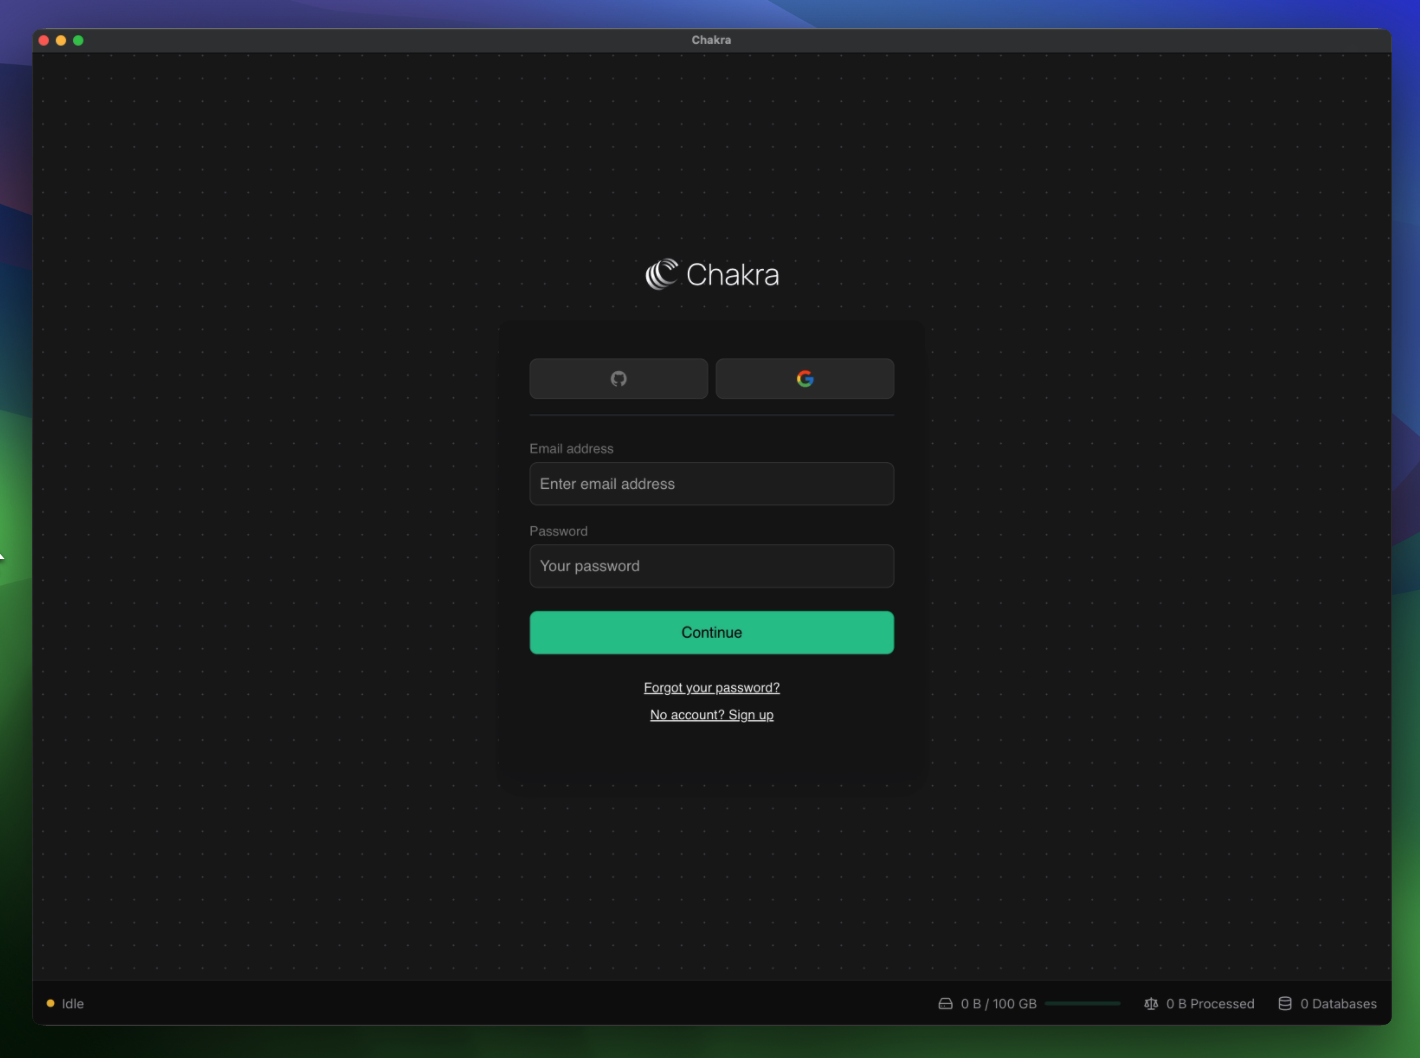Minimize the Chakra window with the yellow button

pos(61,40)
